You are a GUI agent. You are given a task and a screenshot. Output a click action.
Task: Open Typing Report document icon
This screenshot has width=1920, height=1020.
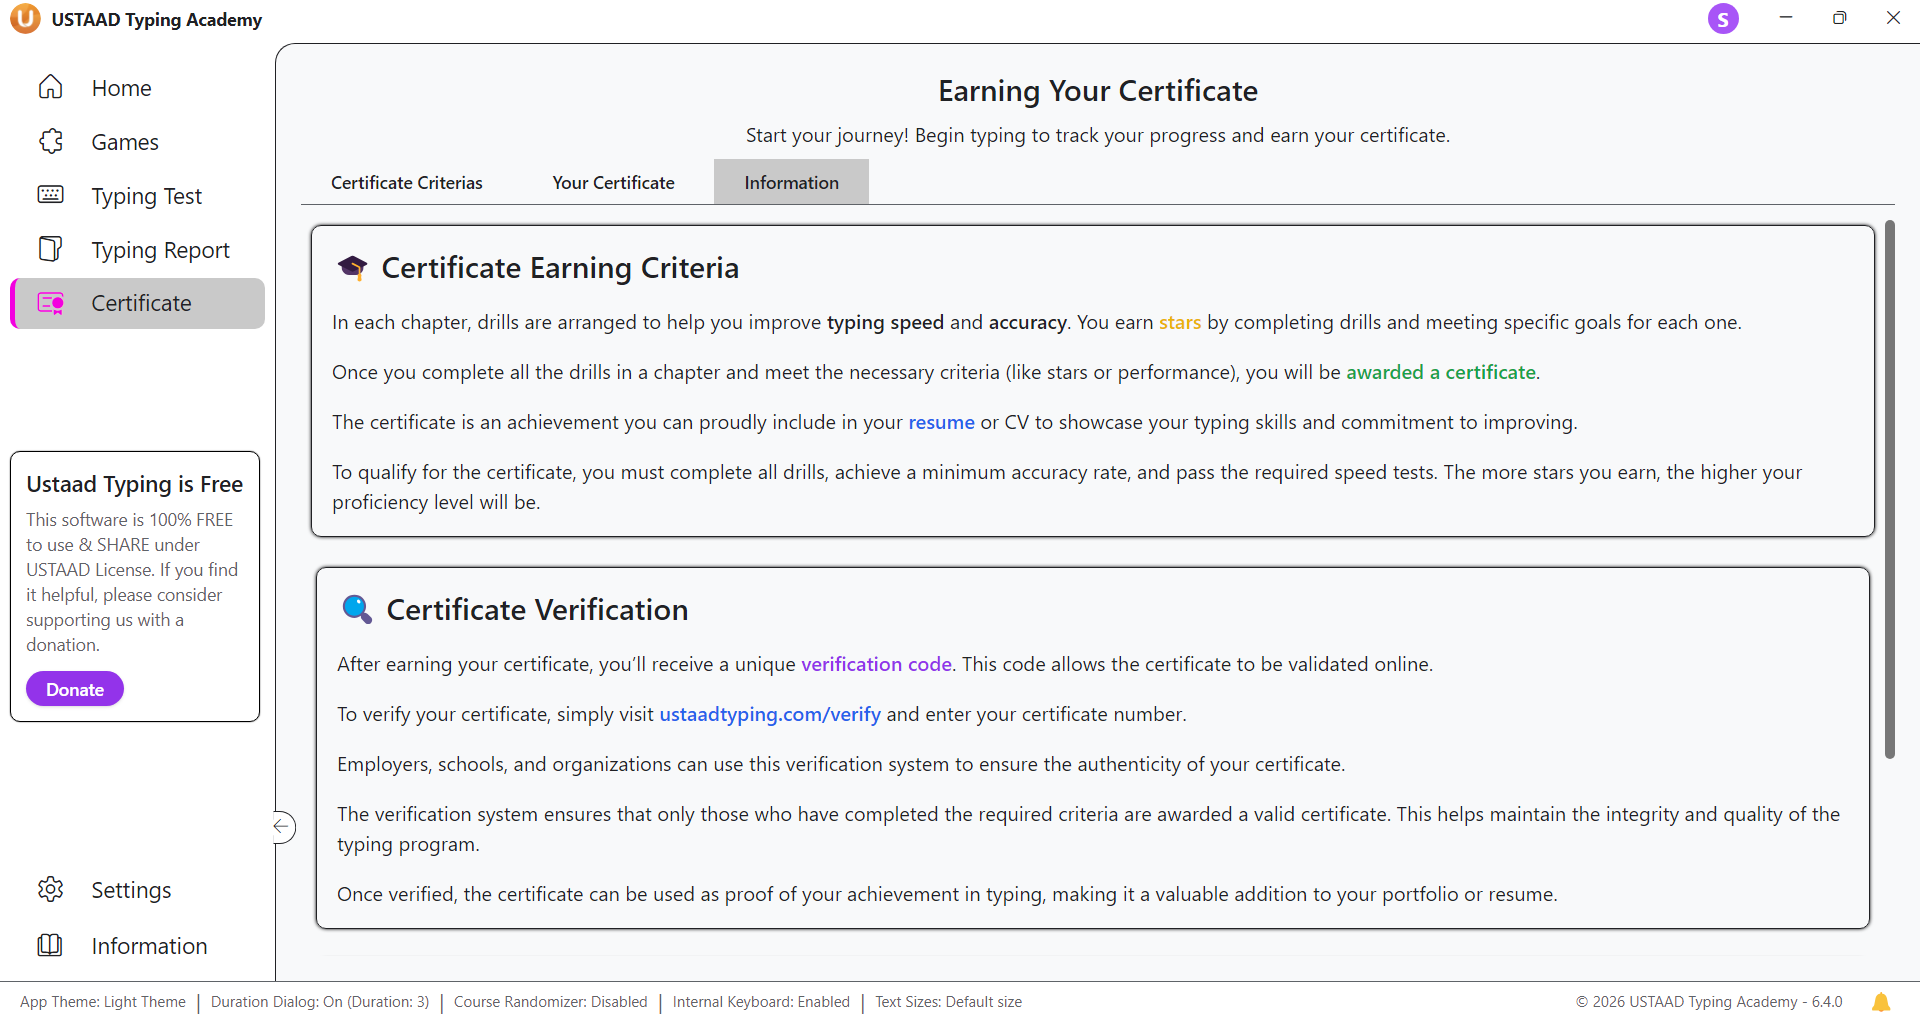click(x=50, y=249)
